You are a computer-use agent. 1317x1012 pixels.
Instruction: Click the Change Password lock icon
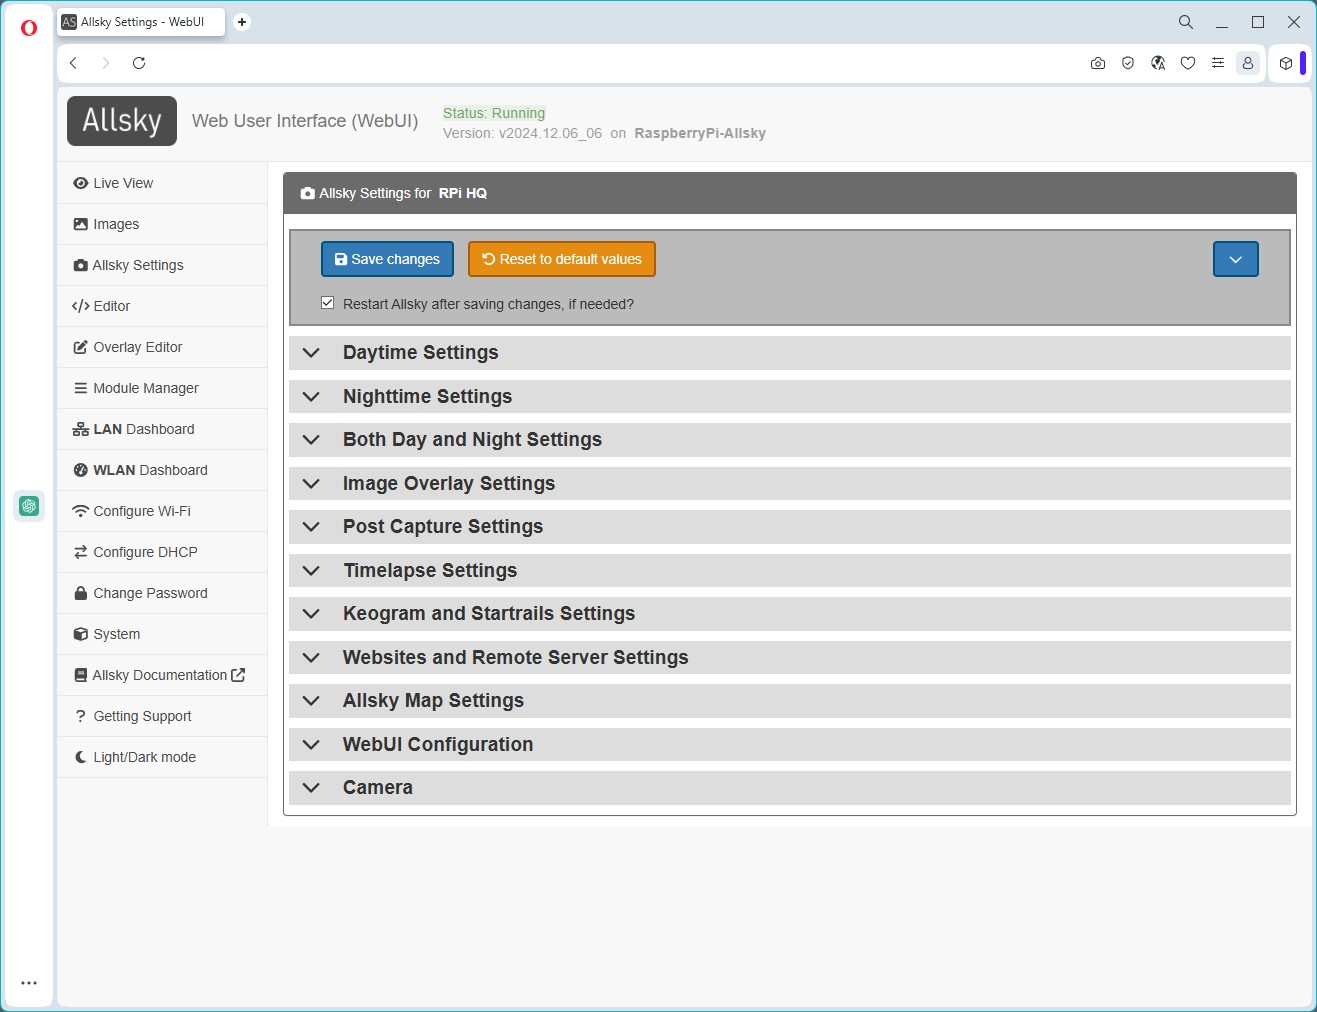pyautogui.click(x=80, y=593)
